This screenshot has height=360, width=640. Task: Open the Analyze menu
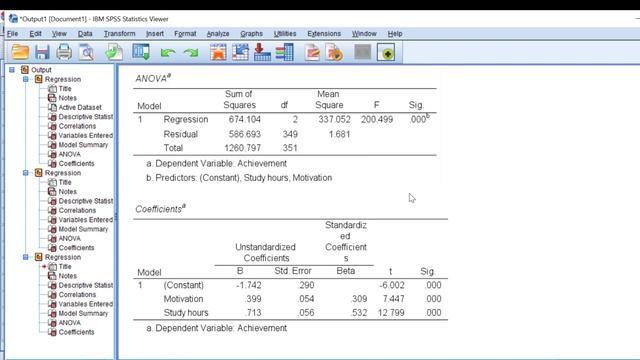point(218,33)
